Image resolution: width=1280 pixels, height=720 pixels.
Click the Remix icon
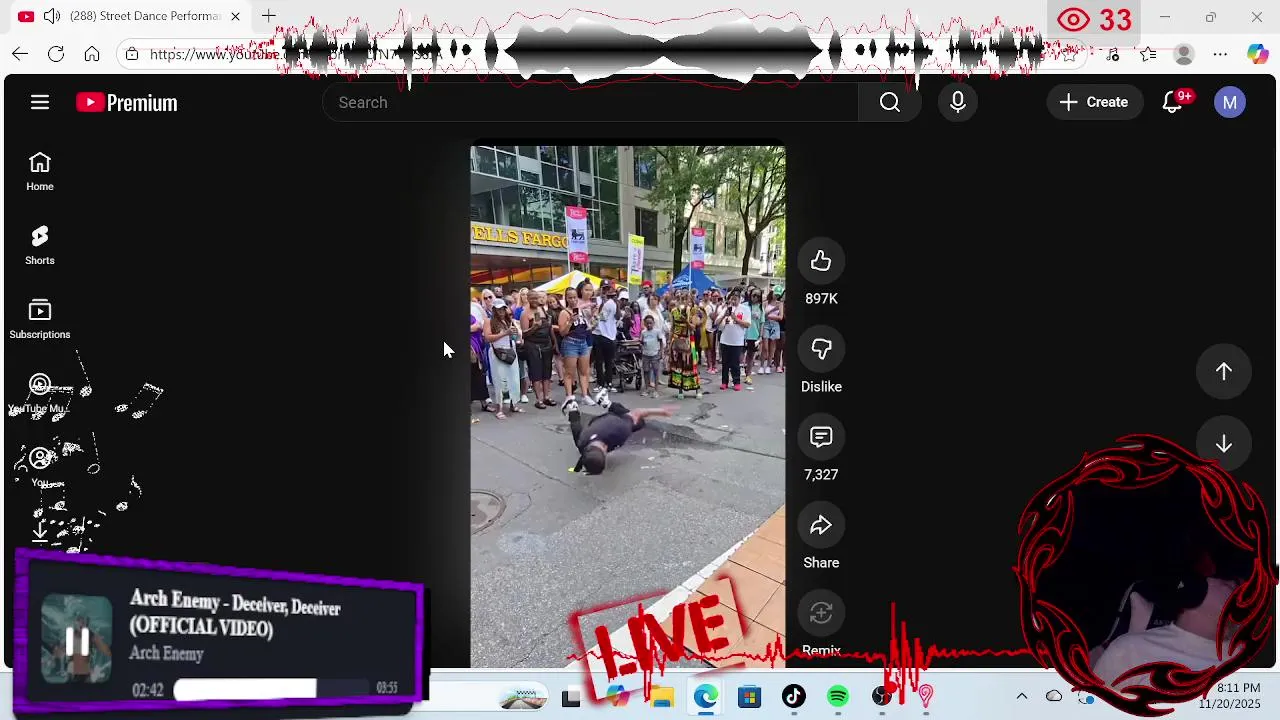click(x=821, y=613)
